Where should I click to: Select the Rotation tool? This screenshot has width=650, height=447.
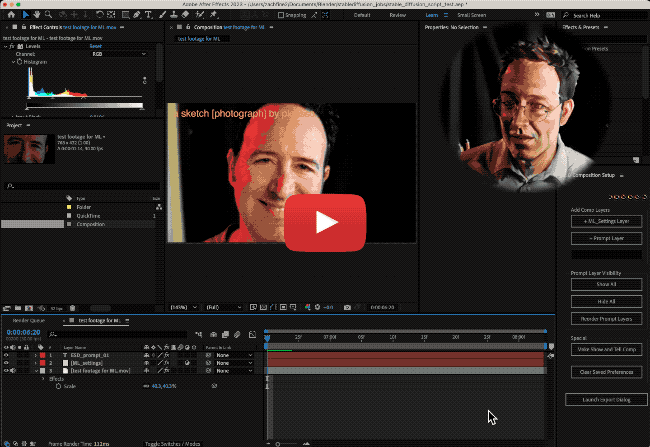click(x=99, y=15)
